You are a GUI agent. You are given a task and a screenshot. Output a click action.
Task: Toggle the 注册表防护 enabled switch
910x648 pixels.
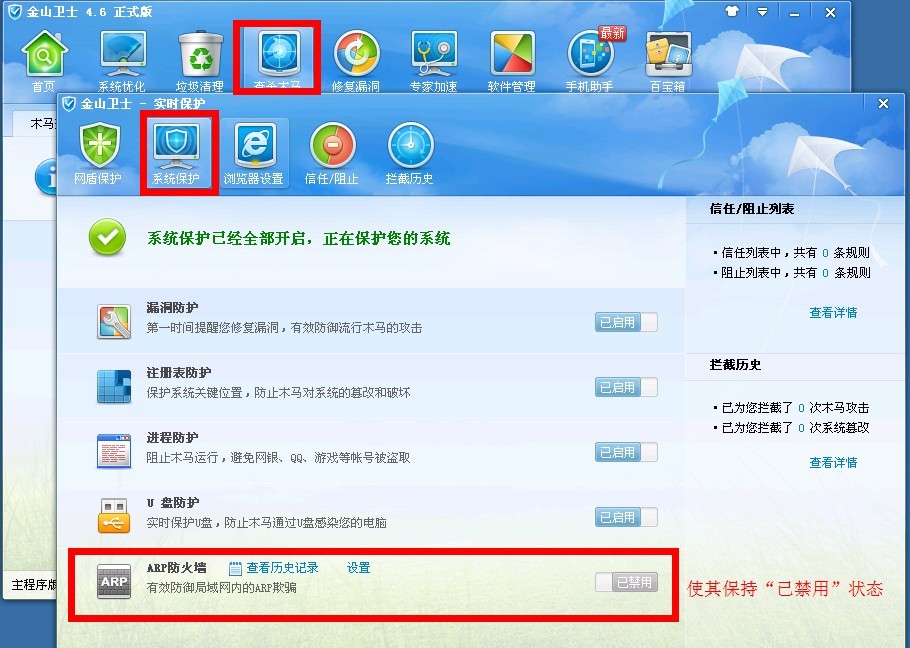(626, 387)
